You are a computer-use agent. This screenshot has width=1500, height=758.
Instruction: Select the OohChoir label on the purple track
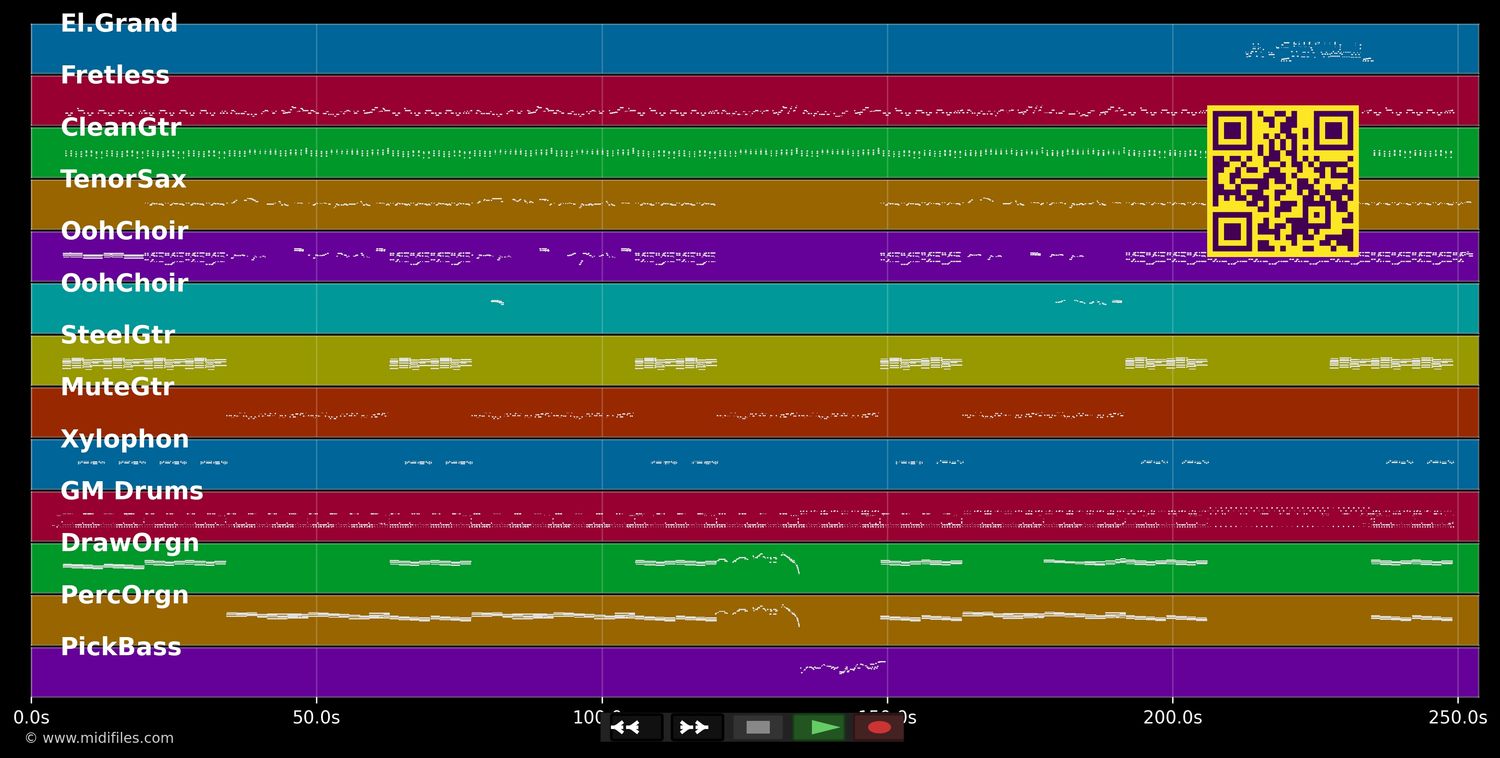click(x=124, y=231)
